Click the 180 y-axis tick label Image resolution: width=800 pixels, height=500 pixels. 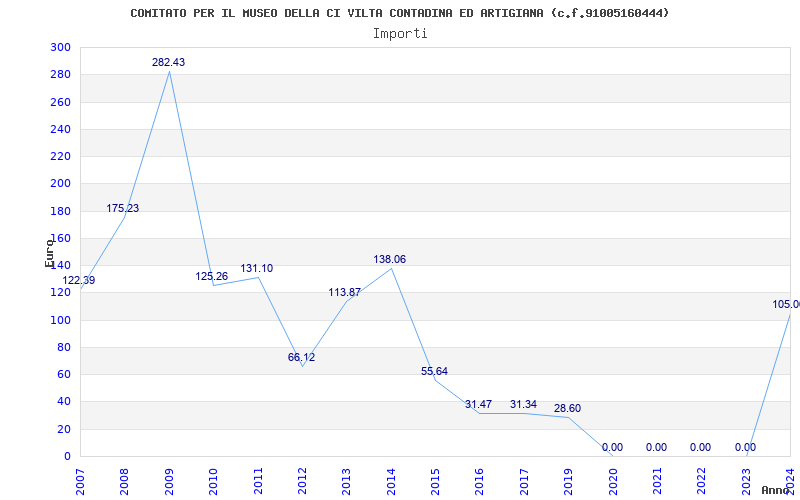tap(61, 211)
